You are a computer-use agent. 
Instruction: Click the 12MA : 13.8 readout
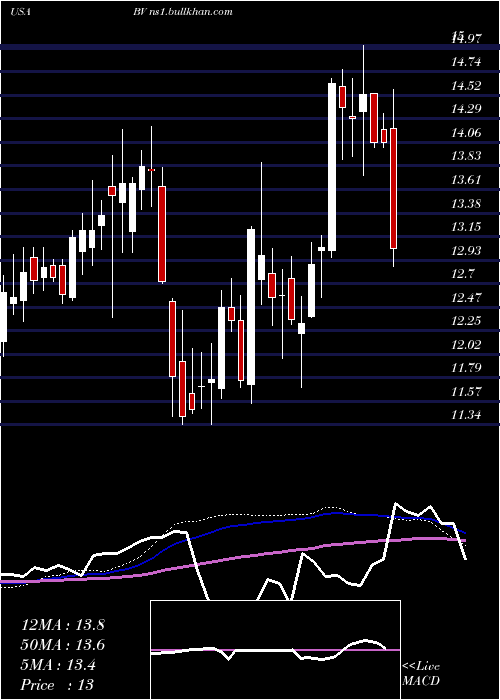[x=63, y=625]
